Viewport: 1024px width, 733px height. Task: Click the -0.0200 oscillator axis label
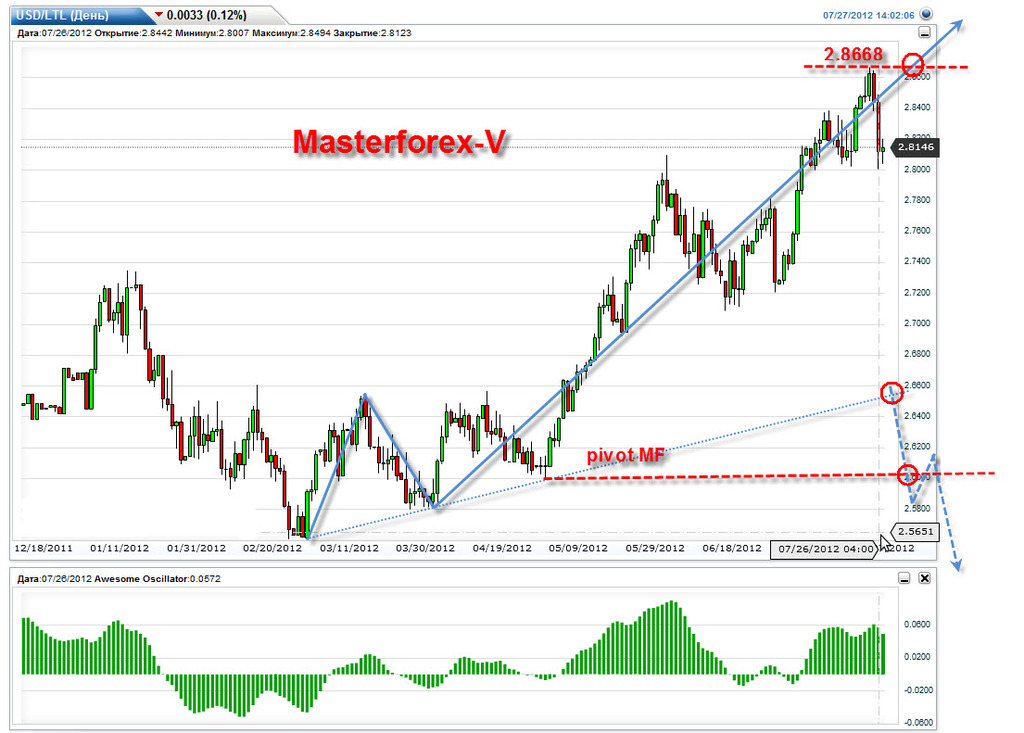918,690
